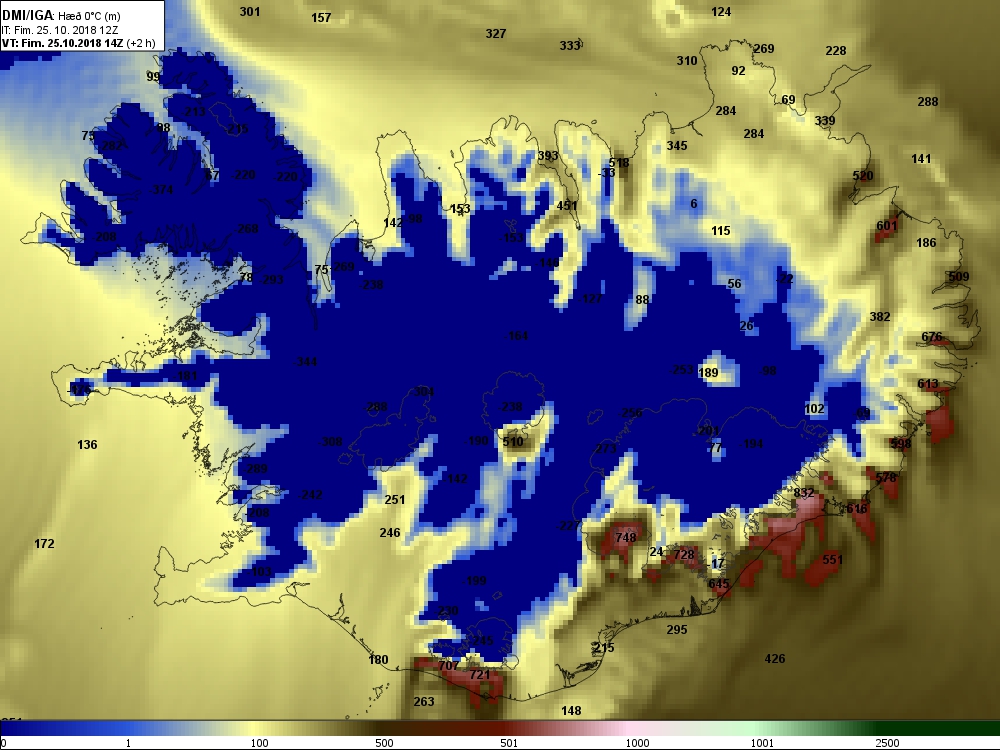
Task: Click the legend label '500'
Action: [384, 743]
